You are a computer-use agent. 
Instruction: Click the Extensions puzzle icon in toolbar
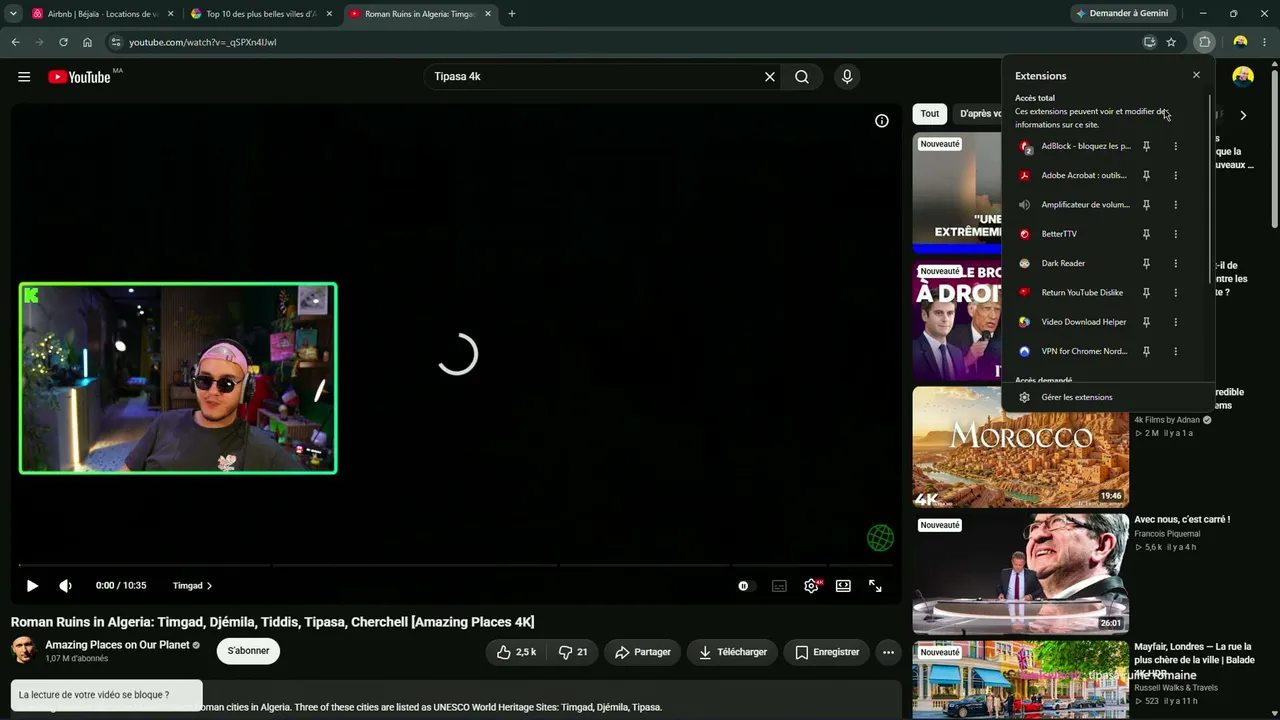(1204, 42)
